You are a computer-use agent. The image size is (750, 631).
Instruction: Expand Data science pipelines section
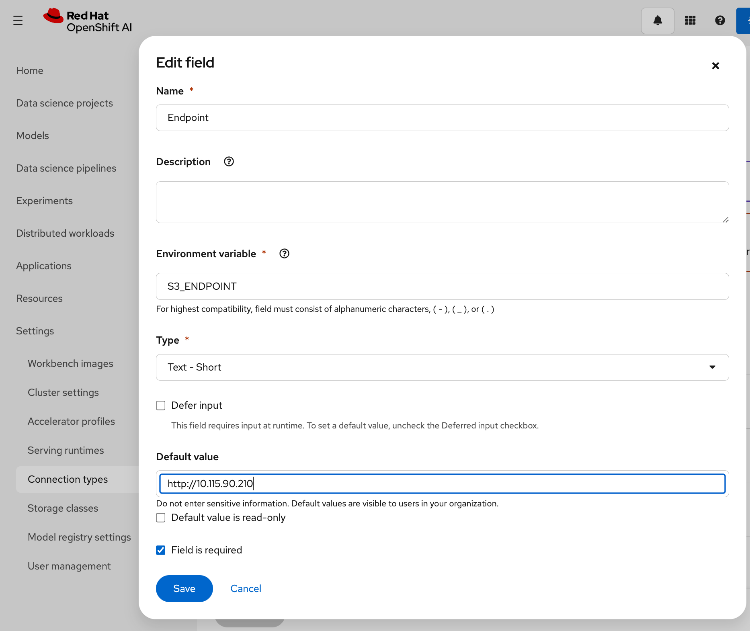(x=66, y=168)
